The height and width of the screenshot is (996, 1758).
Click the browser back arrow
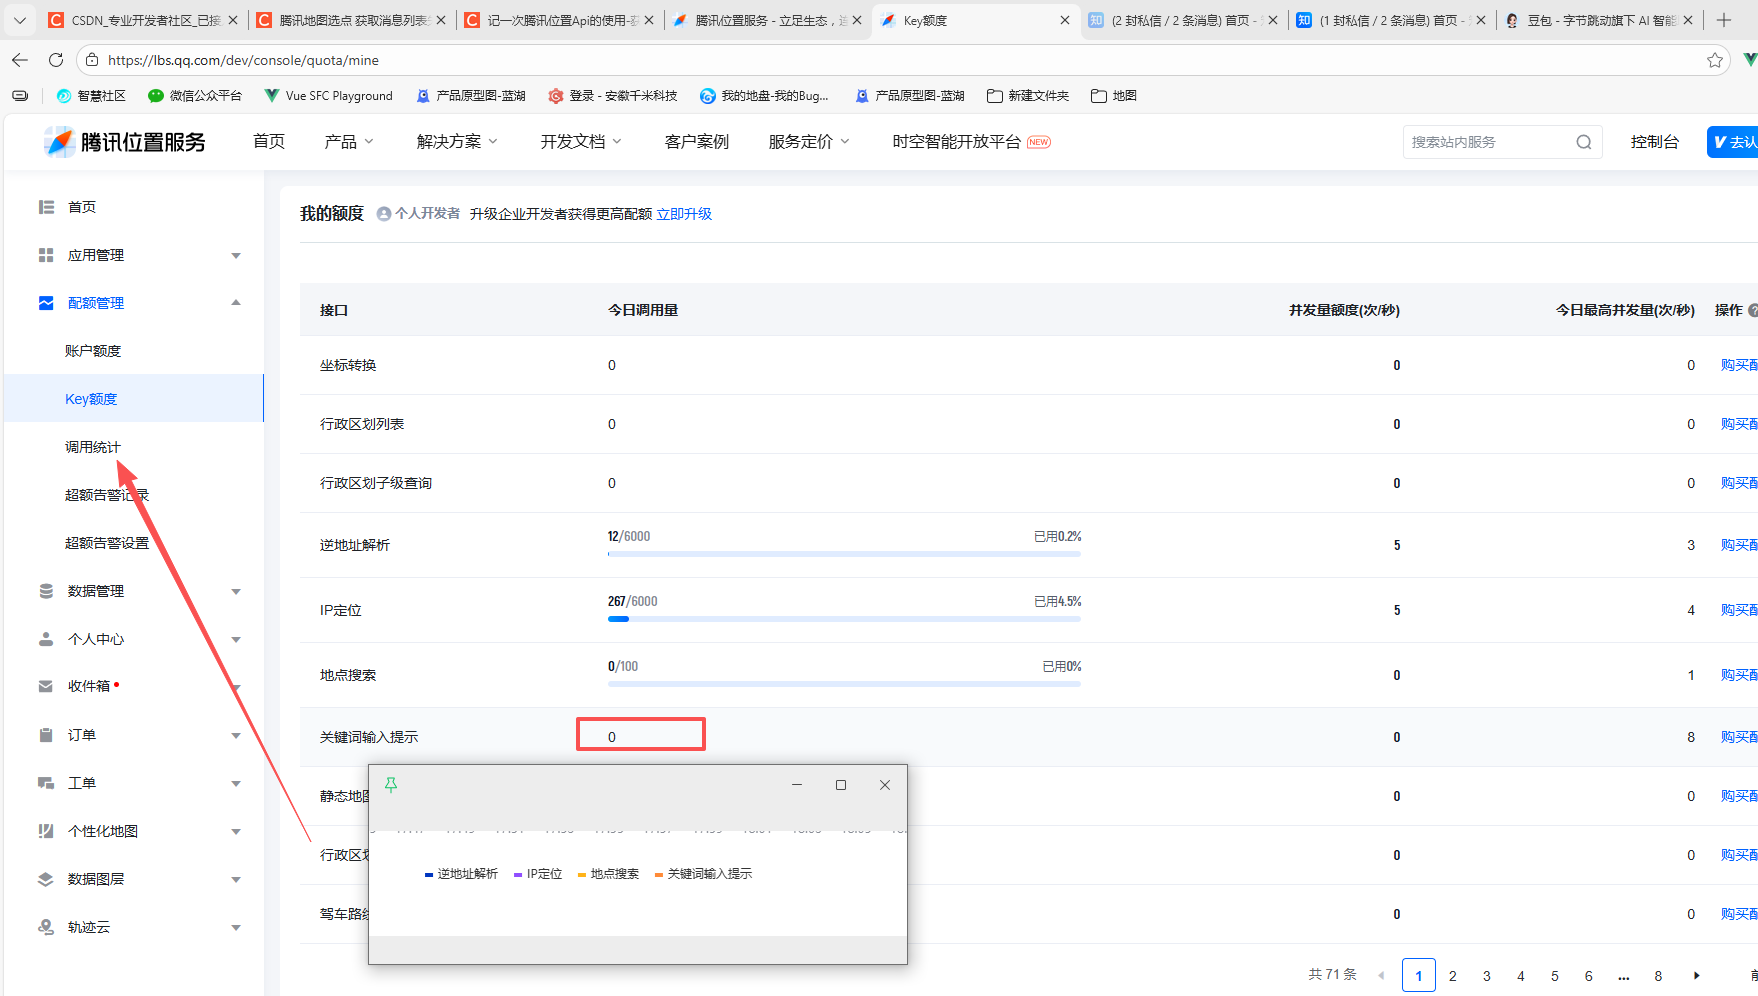(x=20, y=60)
